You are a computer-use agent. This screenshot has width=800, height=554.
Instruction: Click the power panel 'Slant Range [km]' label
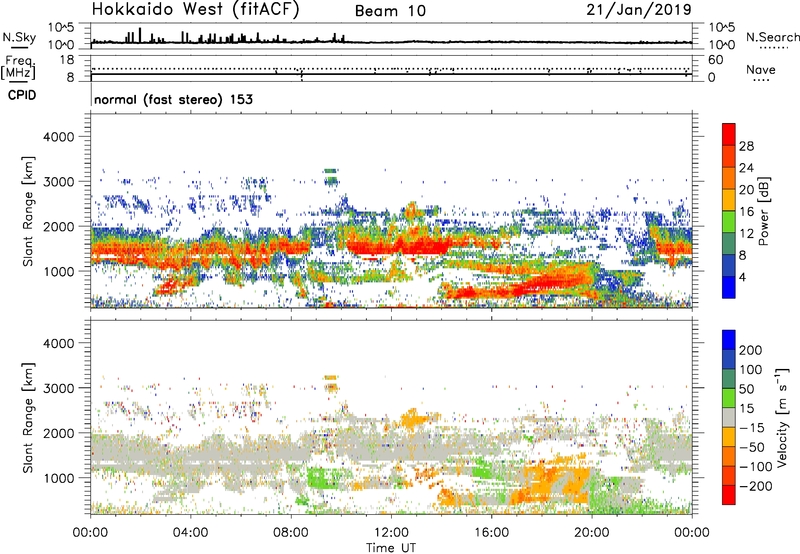click(29, 211)
